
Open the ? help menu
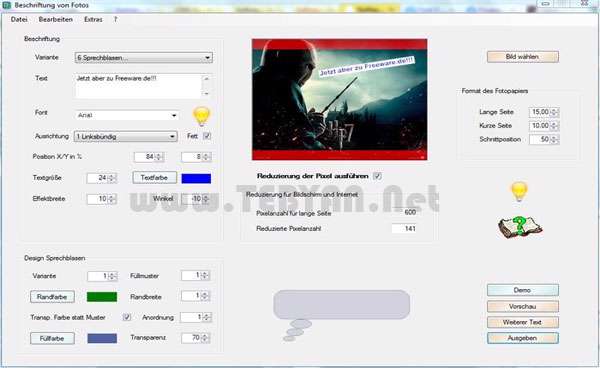[115, 19]
